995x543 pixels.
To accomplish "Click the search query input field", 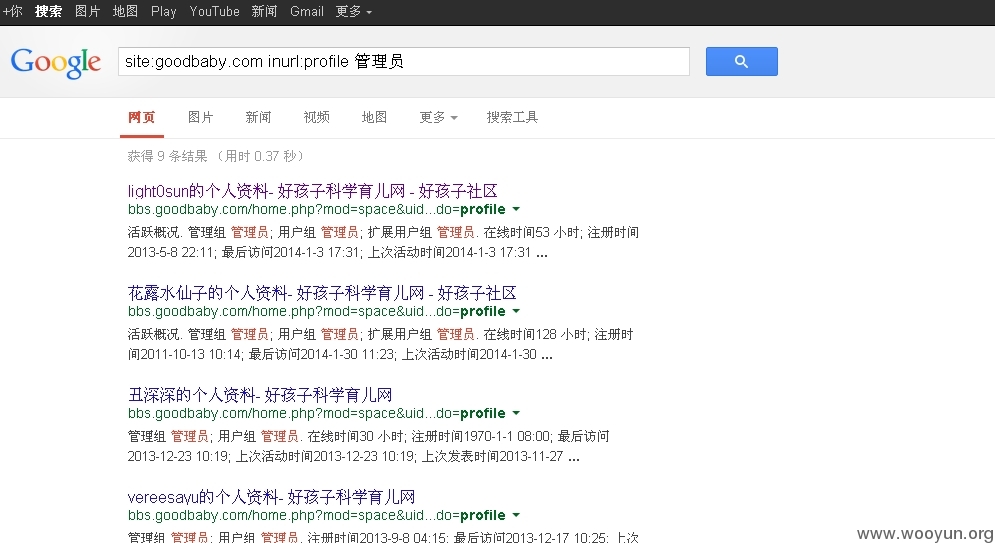I will [x=404, y=62].
